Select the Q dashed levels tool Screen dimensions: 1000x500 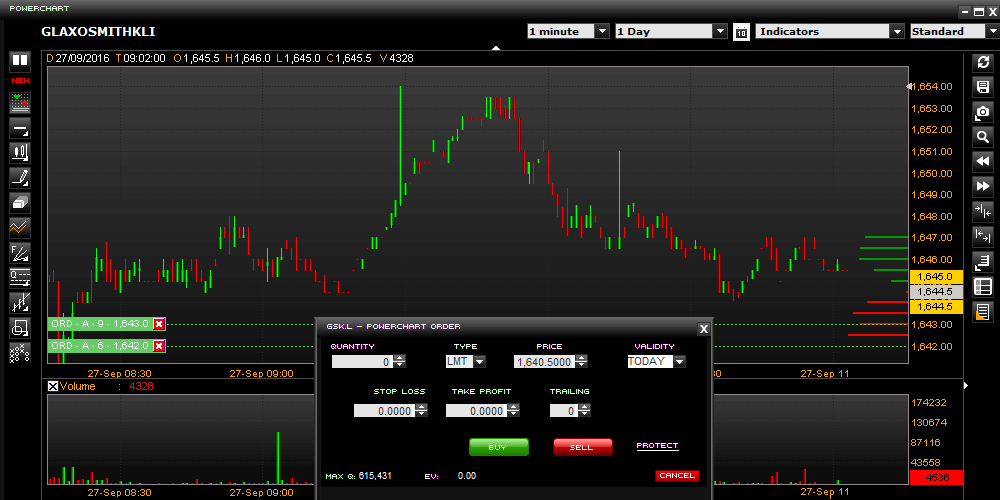click(x=20, y=277)
